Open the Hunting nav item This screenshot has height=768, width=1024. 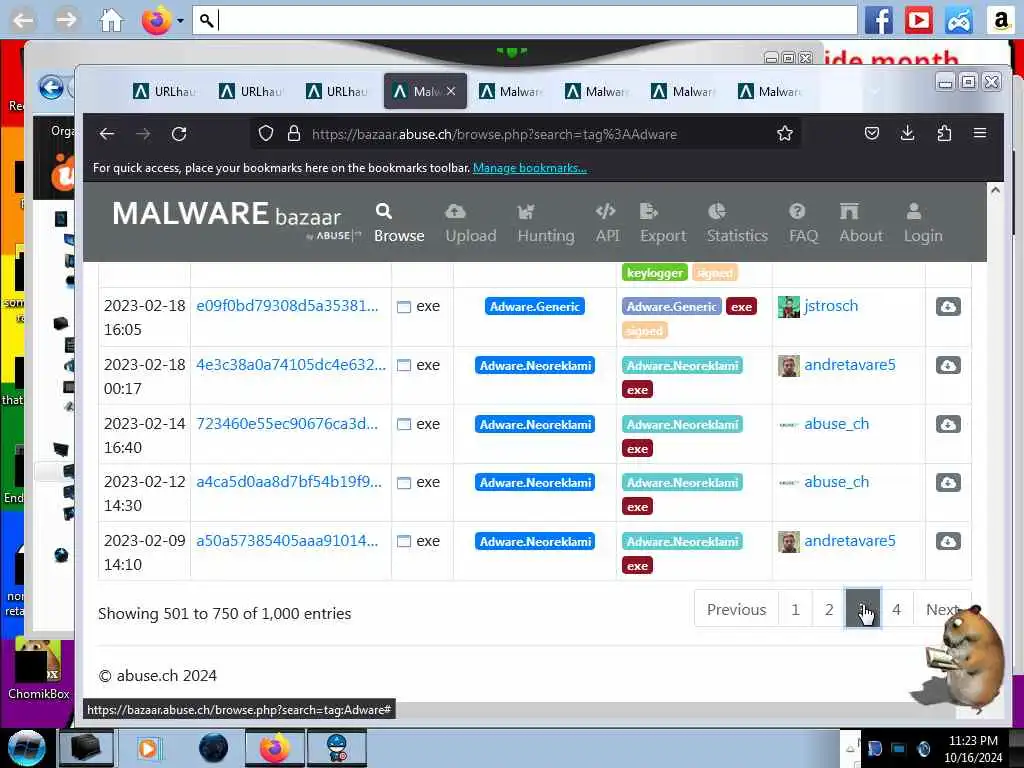point(546,224)
